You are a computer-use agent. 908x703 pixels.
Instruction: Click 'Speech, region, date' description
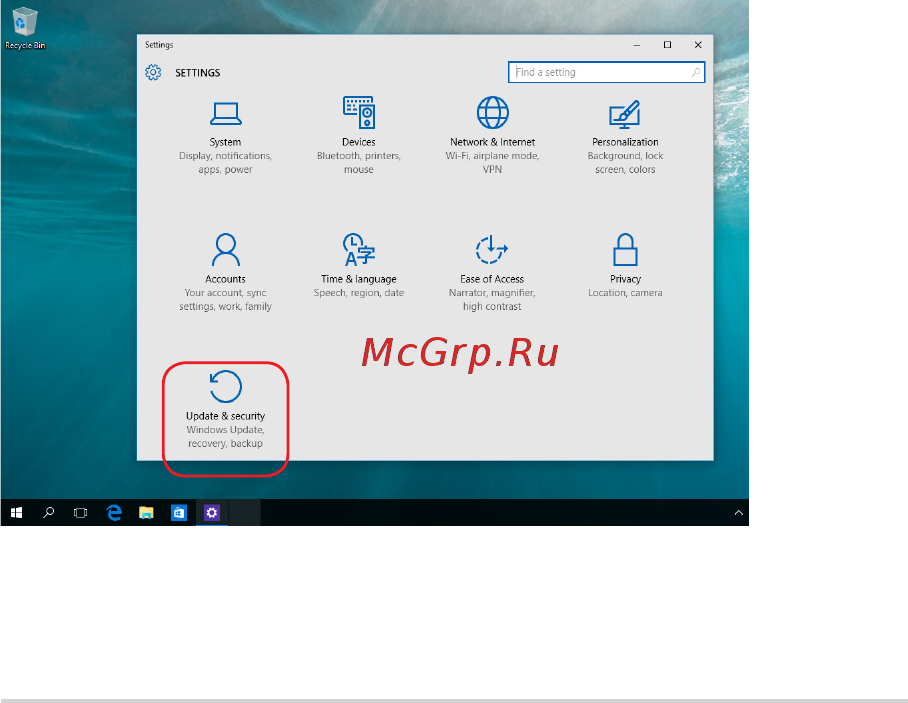(358, 293)
